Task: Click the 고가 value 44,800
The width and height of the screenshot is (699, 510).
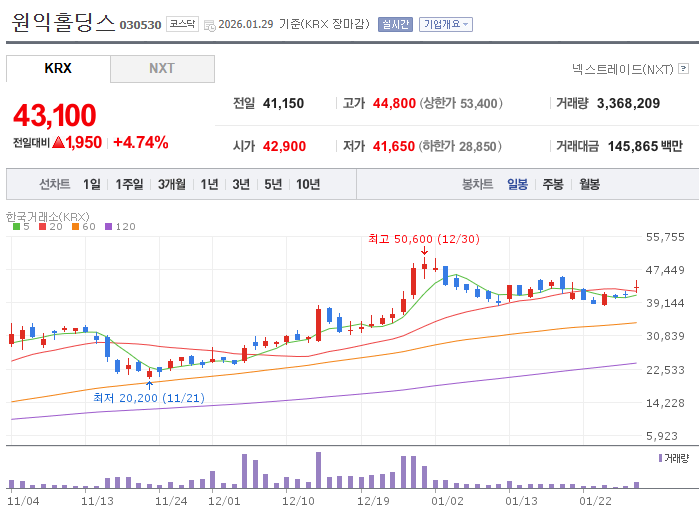Action: (394, 103)
